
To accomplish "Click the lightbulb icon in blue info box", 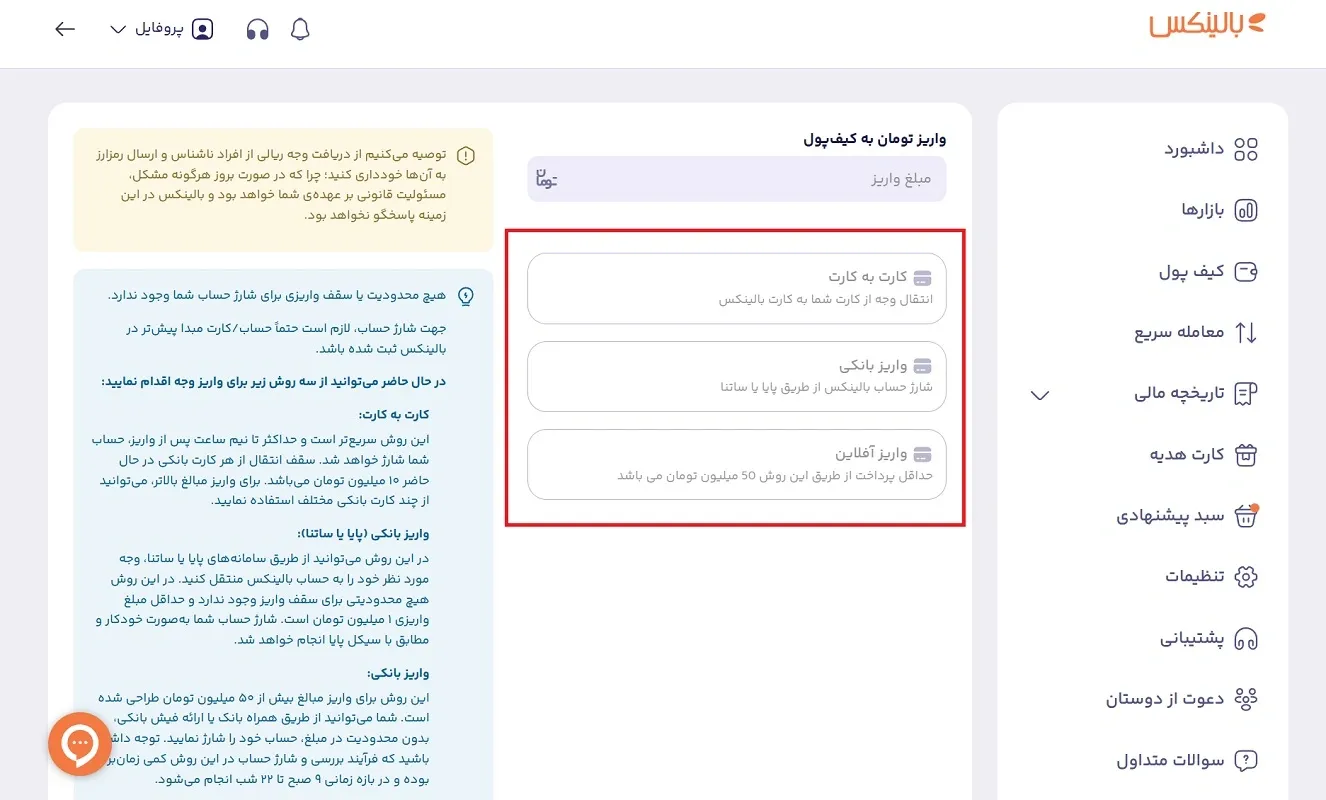I will (465, 296).
